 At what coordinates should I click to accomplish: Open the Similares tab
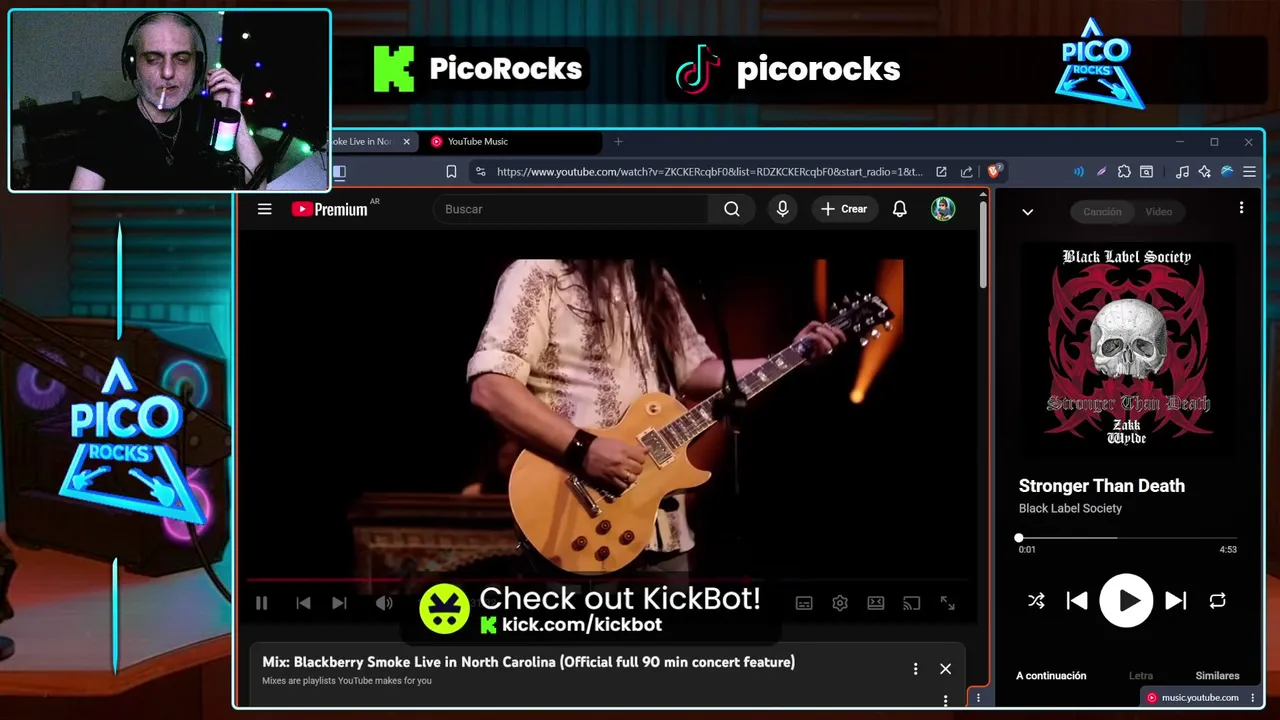(1217, 676)
